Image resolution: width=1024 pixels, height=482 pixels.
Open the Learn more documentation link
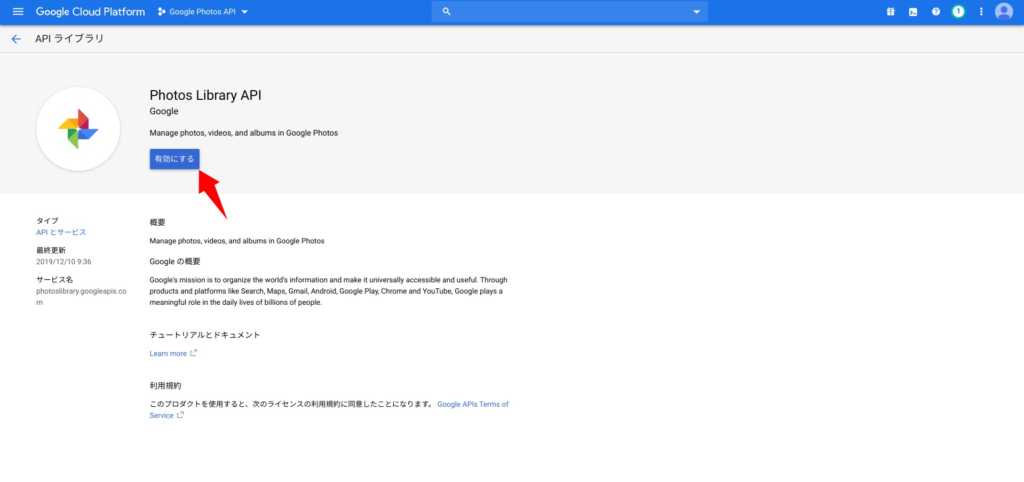tap(168, 353)
